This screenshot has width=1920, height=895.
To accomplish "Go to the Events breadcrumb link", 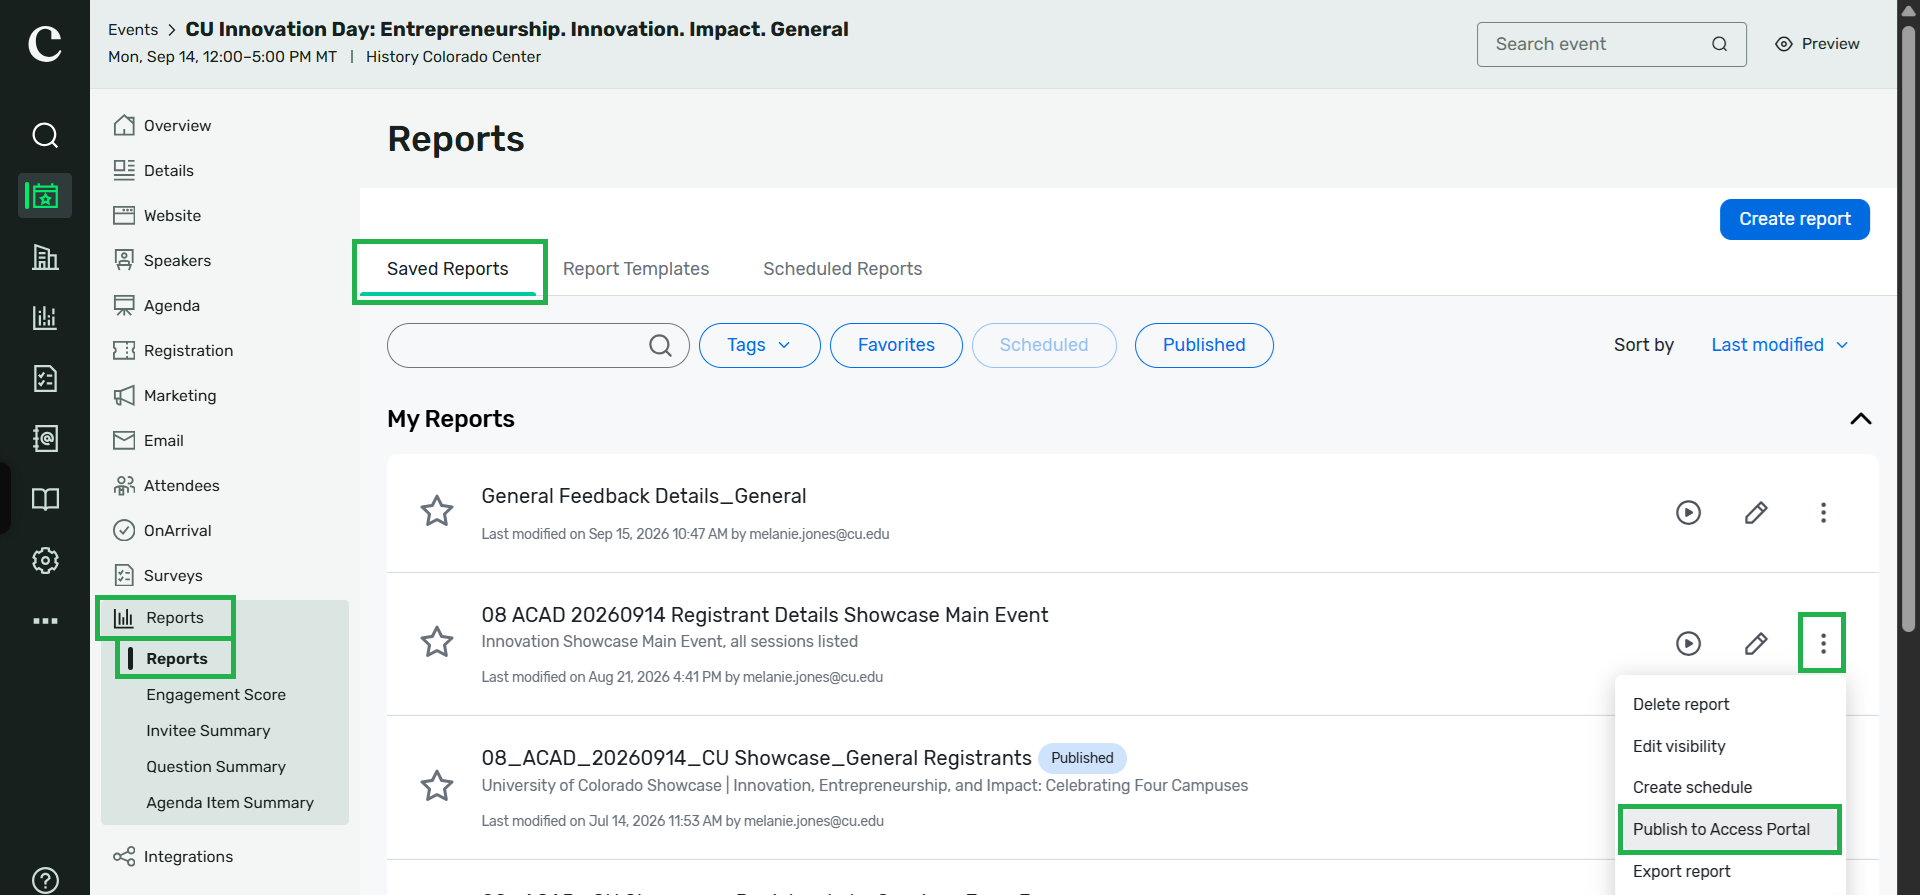I will (x=133, y=30).
